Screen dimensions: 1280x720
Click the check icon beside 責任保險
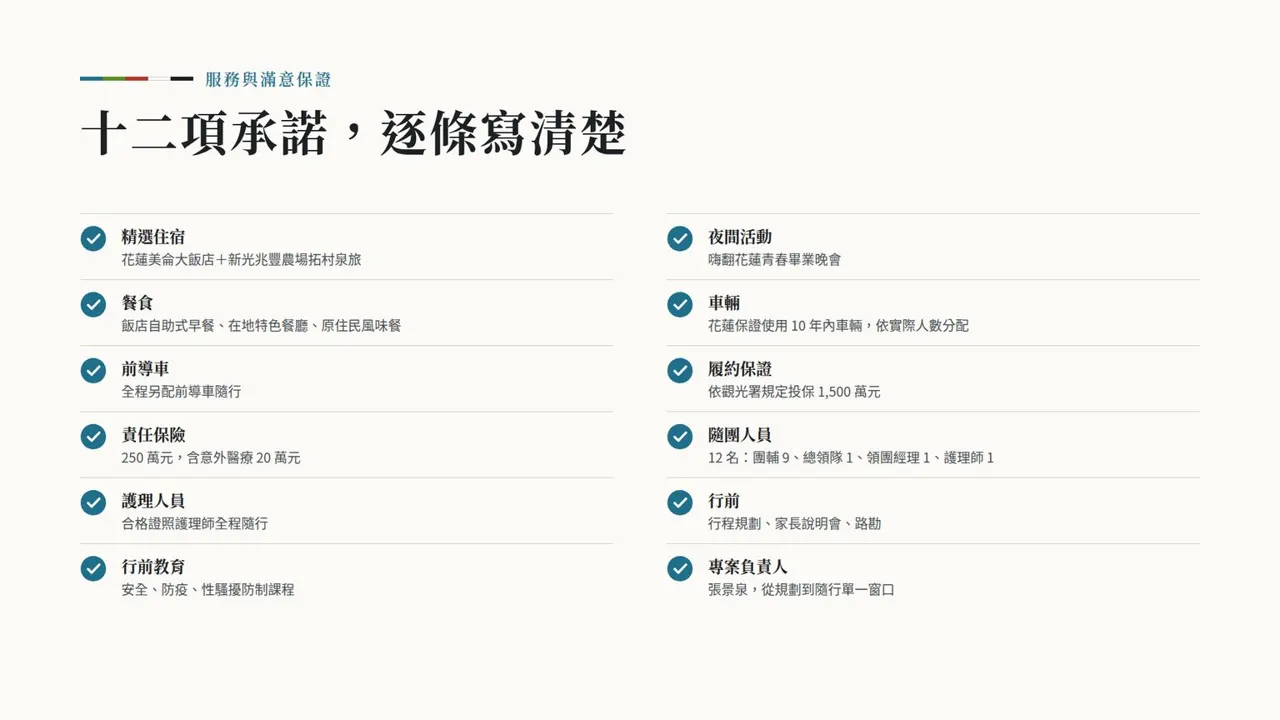(x=93, y=436)
